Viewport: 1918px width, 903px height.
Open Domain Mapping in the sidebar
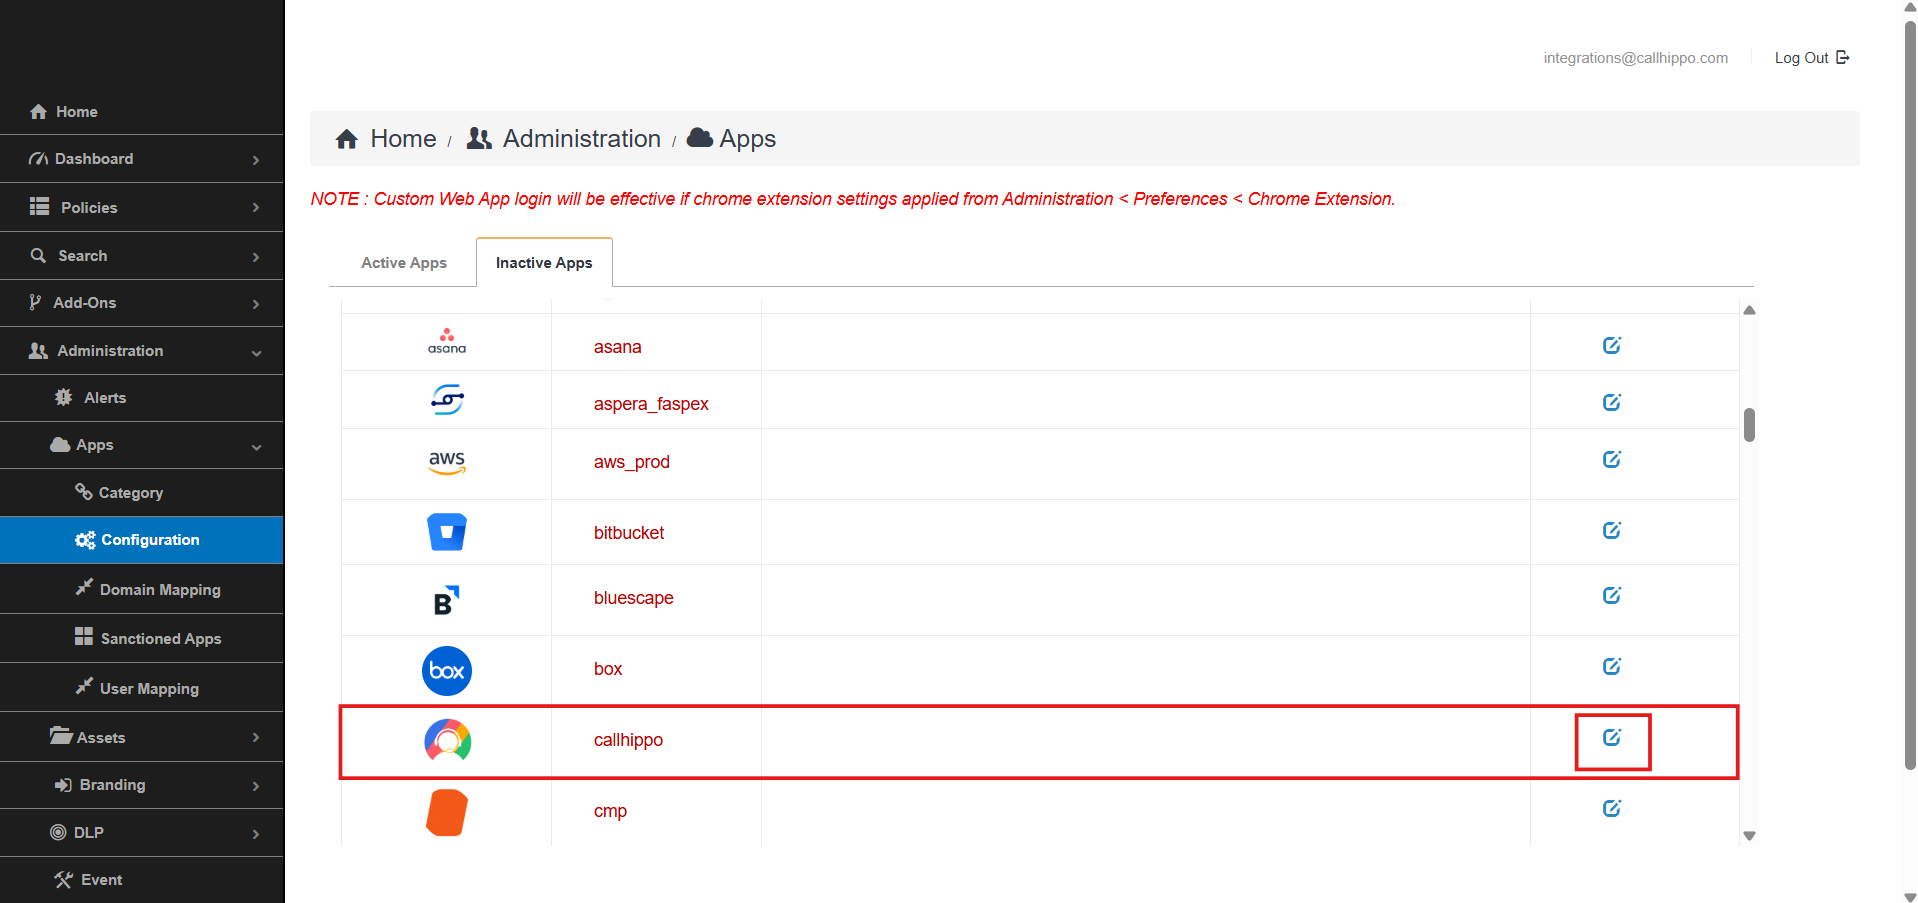(x=142, y=589)
